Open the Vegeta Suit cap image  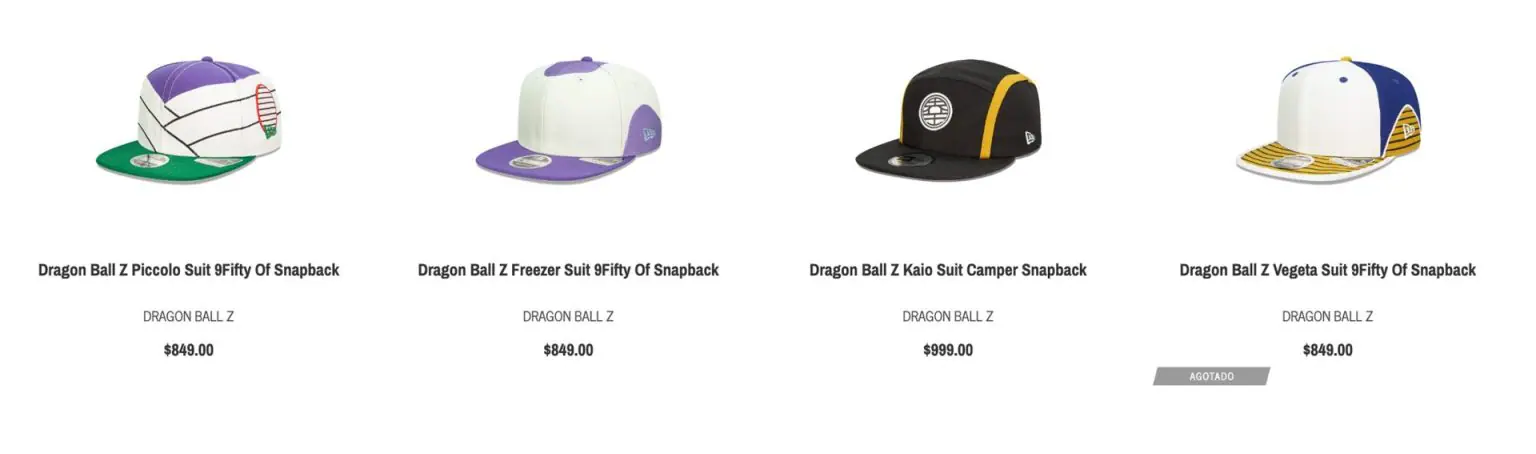point(1327,122)
